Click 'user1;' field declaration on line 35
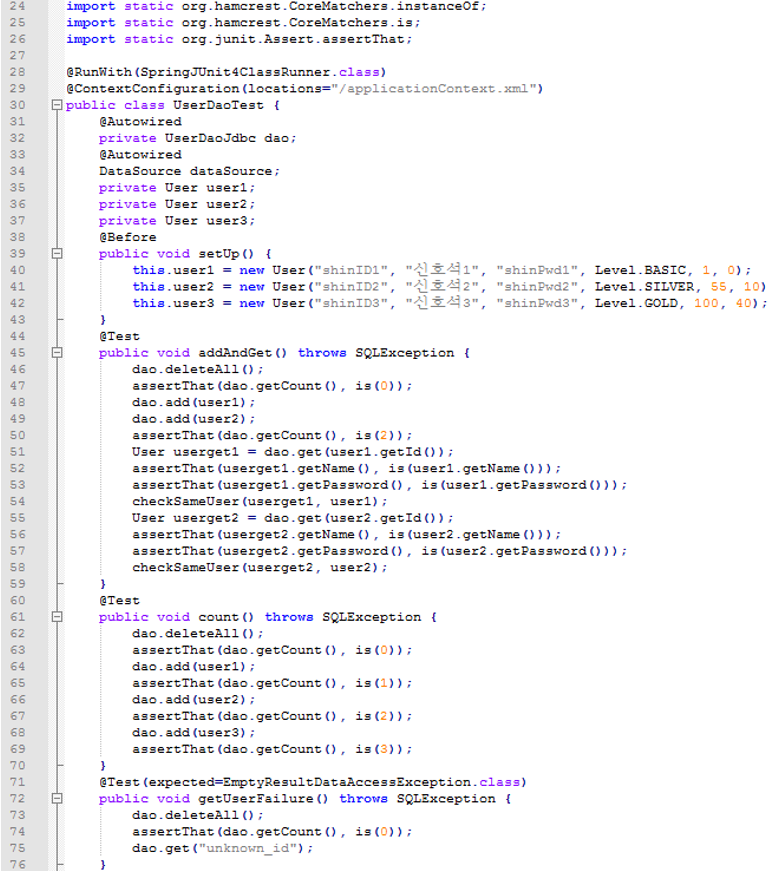 [231, 188]
